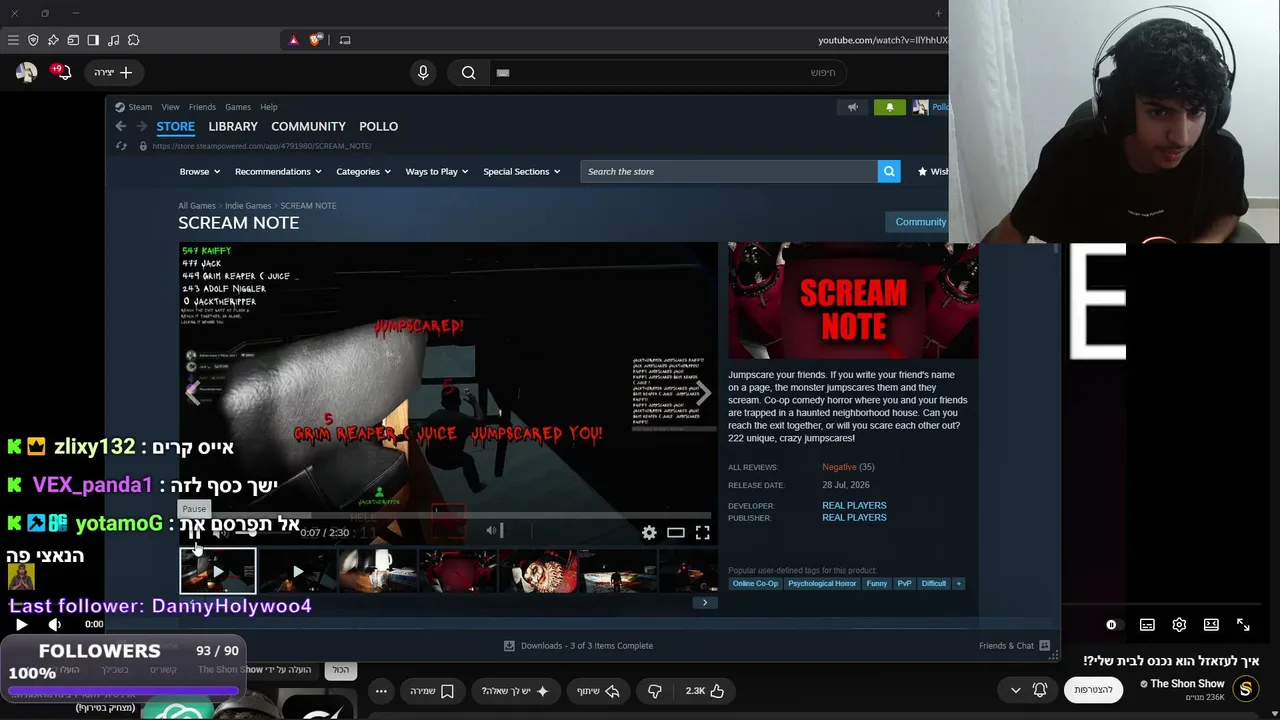
Task: Open the Indie Games breadcrumb link
Action: coord(248,206)
